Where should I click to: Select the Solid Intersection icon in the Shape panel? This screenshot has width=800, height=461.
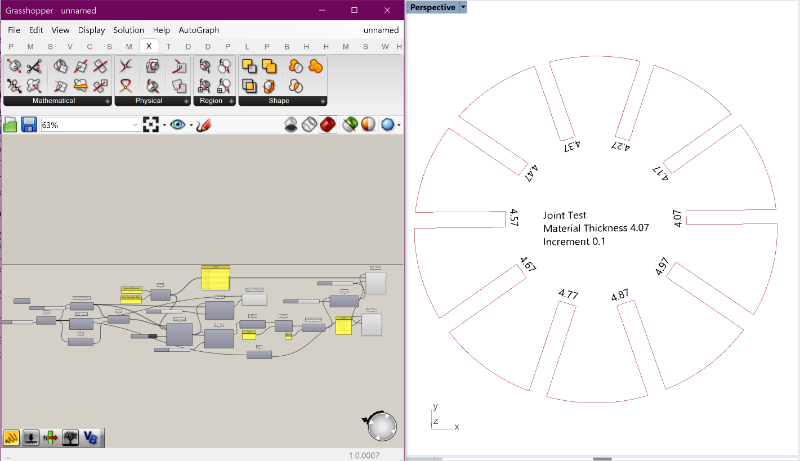[249, 86]
